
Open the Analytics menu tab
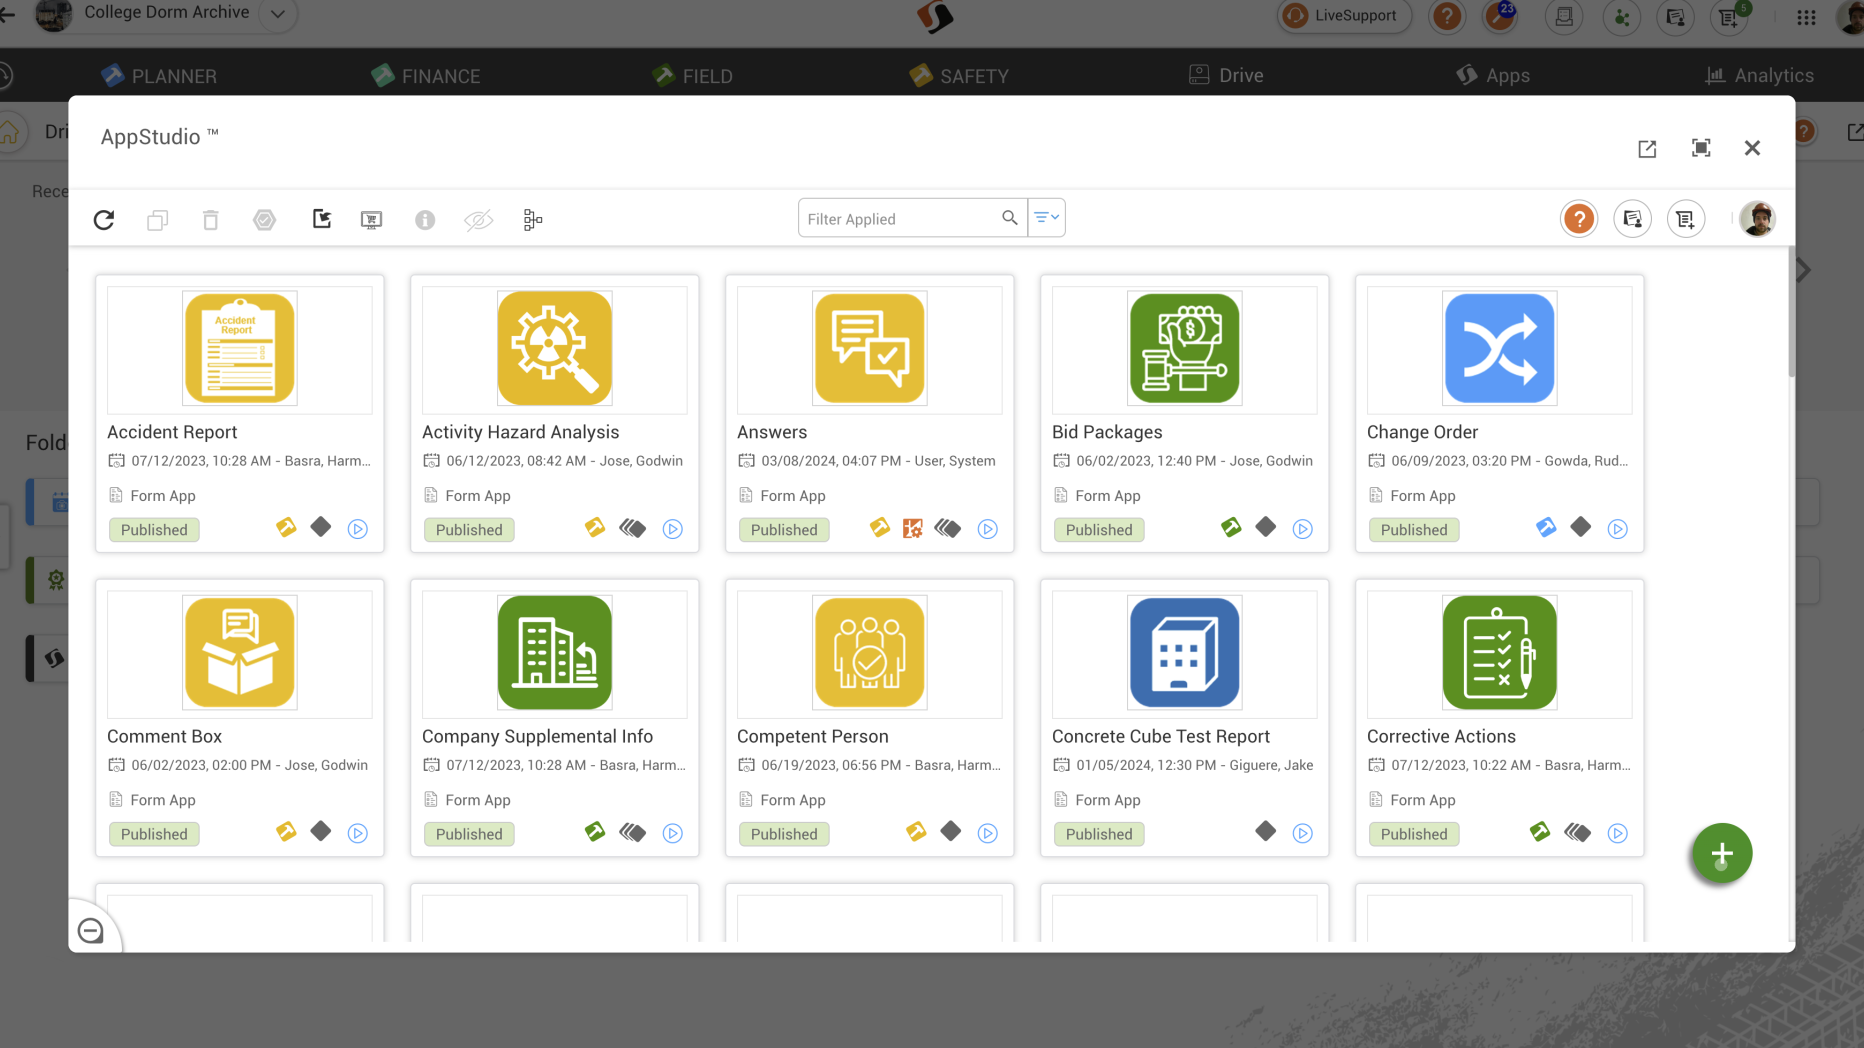(x=1759, y=75)
